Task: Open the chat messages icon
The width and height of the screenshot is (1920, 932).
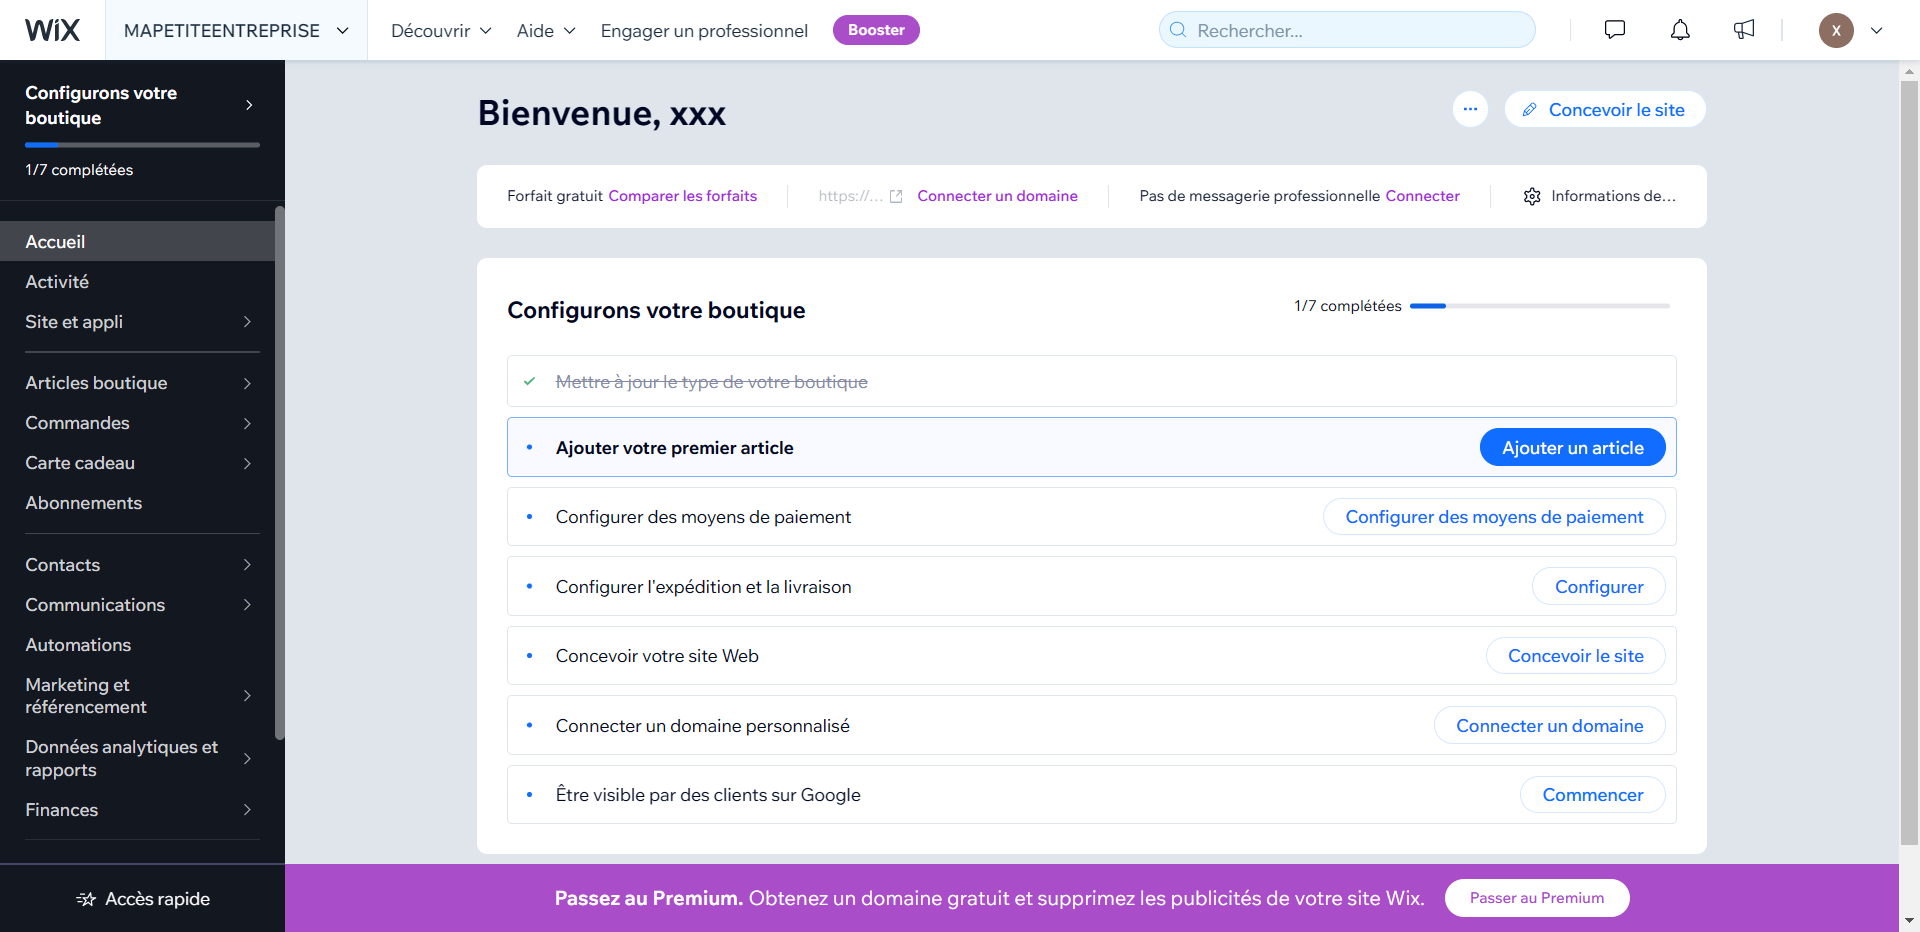Action: (1614, 30)
